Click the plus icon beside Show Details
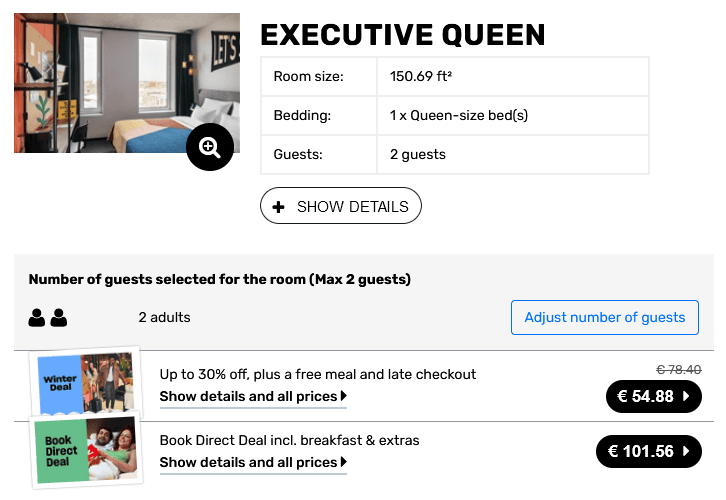Viewport: 726px width, 500px height. 279,207
